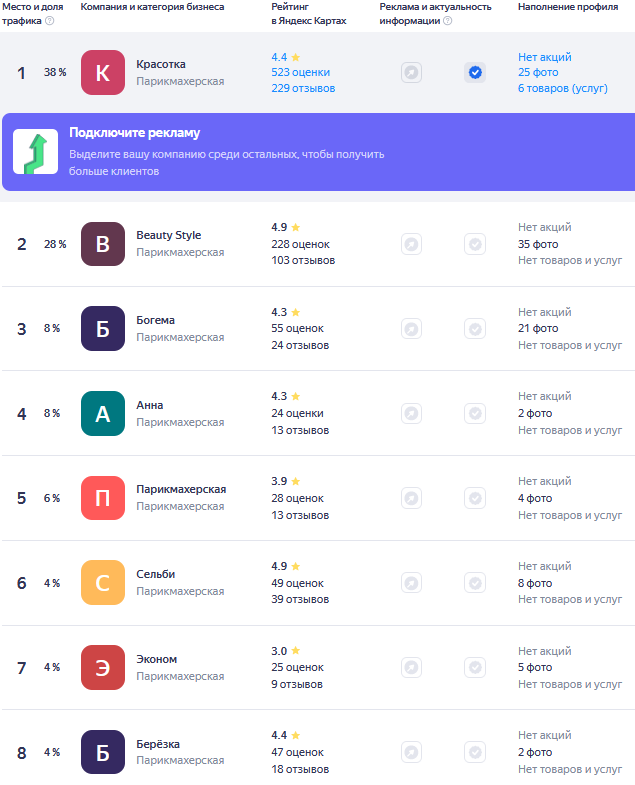Click the Красотка company name

click(x=161, y=64)
